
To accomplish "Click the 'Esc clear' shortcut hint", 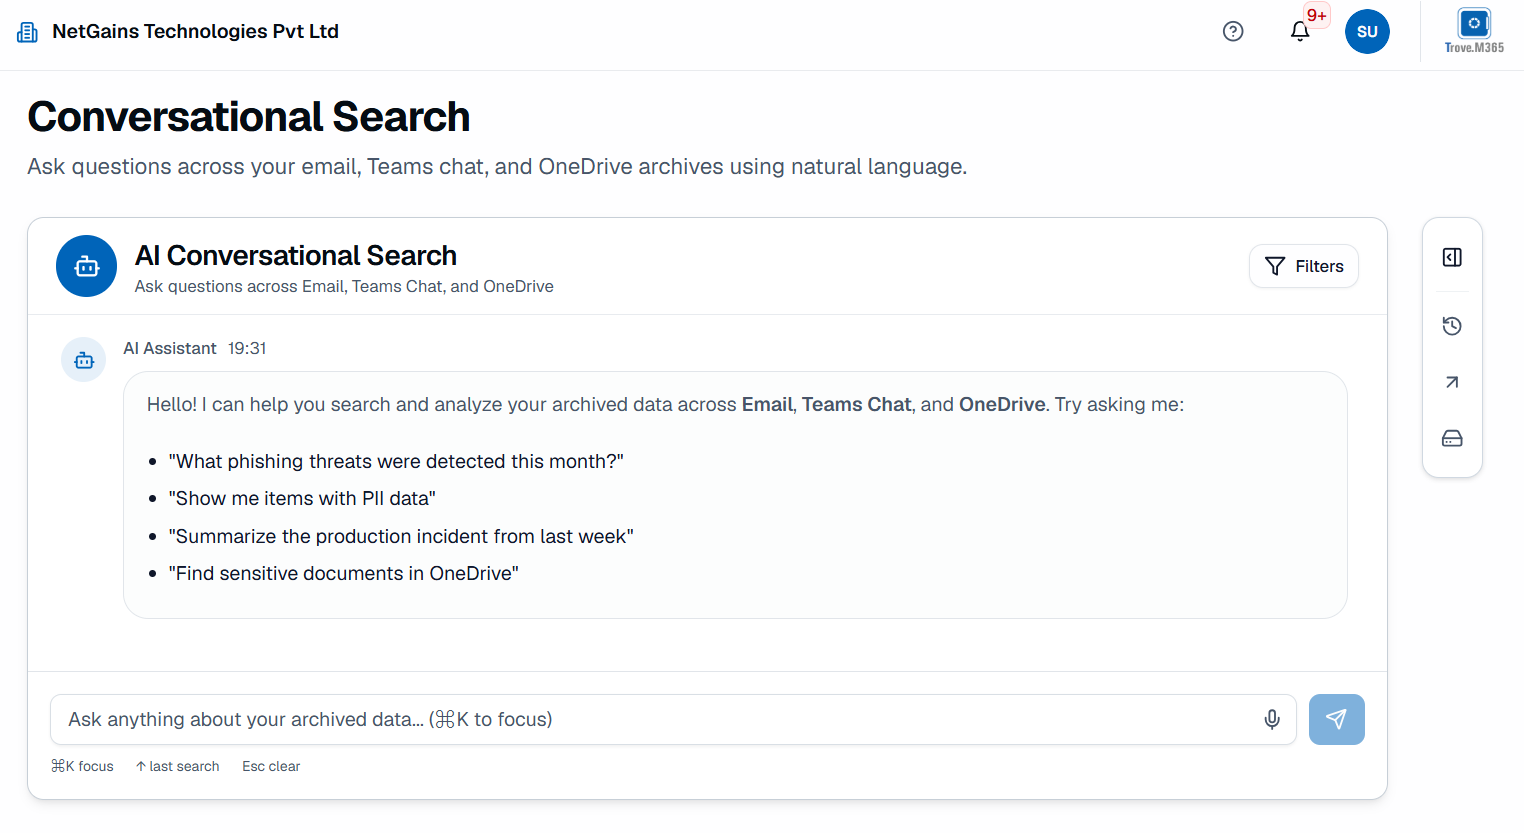I will tap(271, 766).
